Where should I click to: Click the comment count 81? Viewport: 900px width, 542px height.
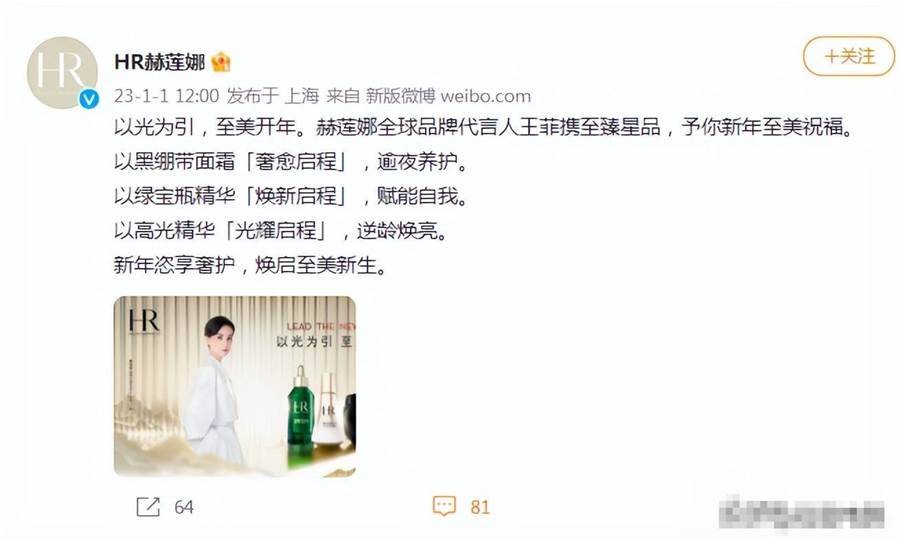(480, 507)
